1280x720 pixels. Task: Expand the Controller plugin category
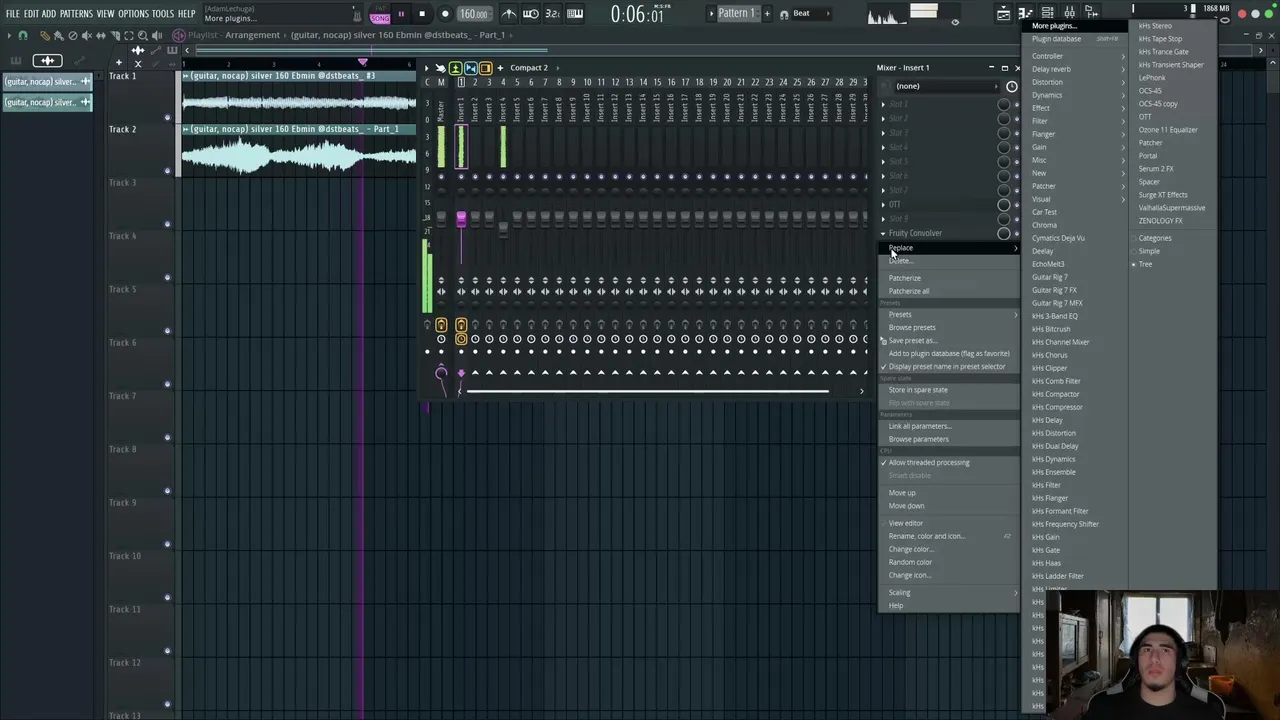(1076, 56)
